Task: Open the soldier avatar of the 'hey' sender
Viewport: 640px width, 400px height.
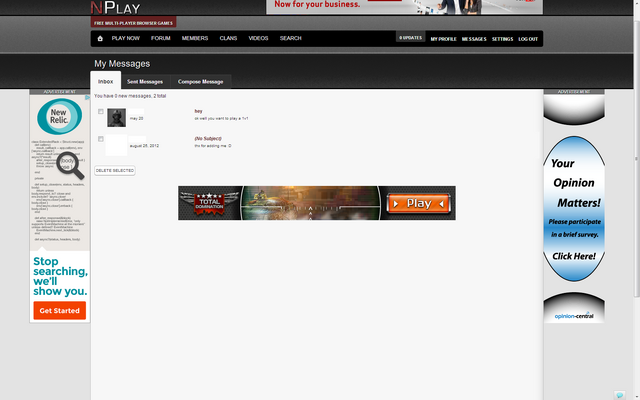Action: 116,118
